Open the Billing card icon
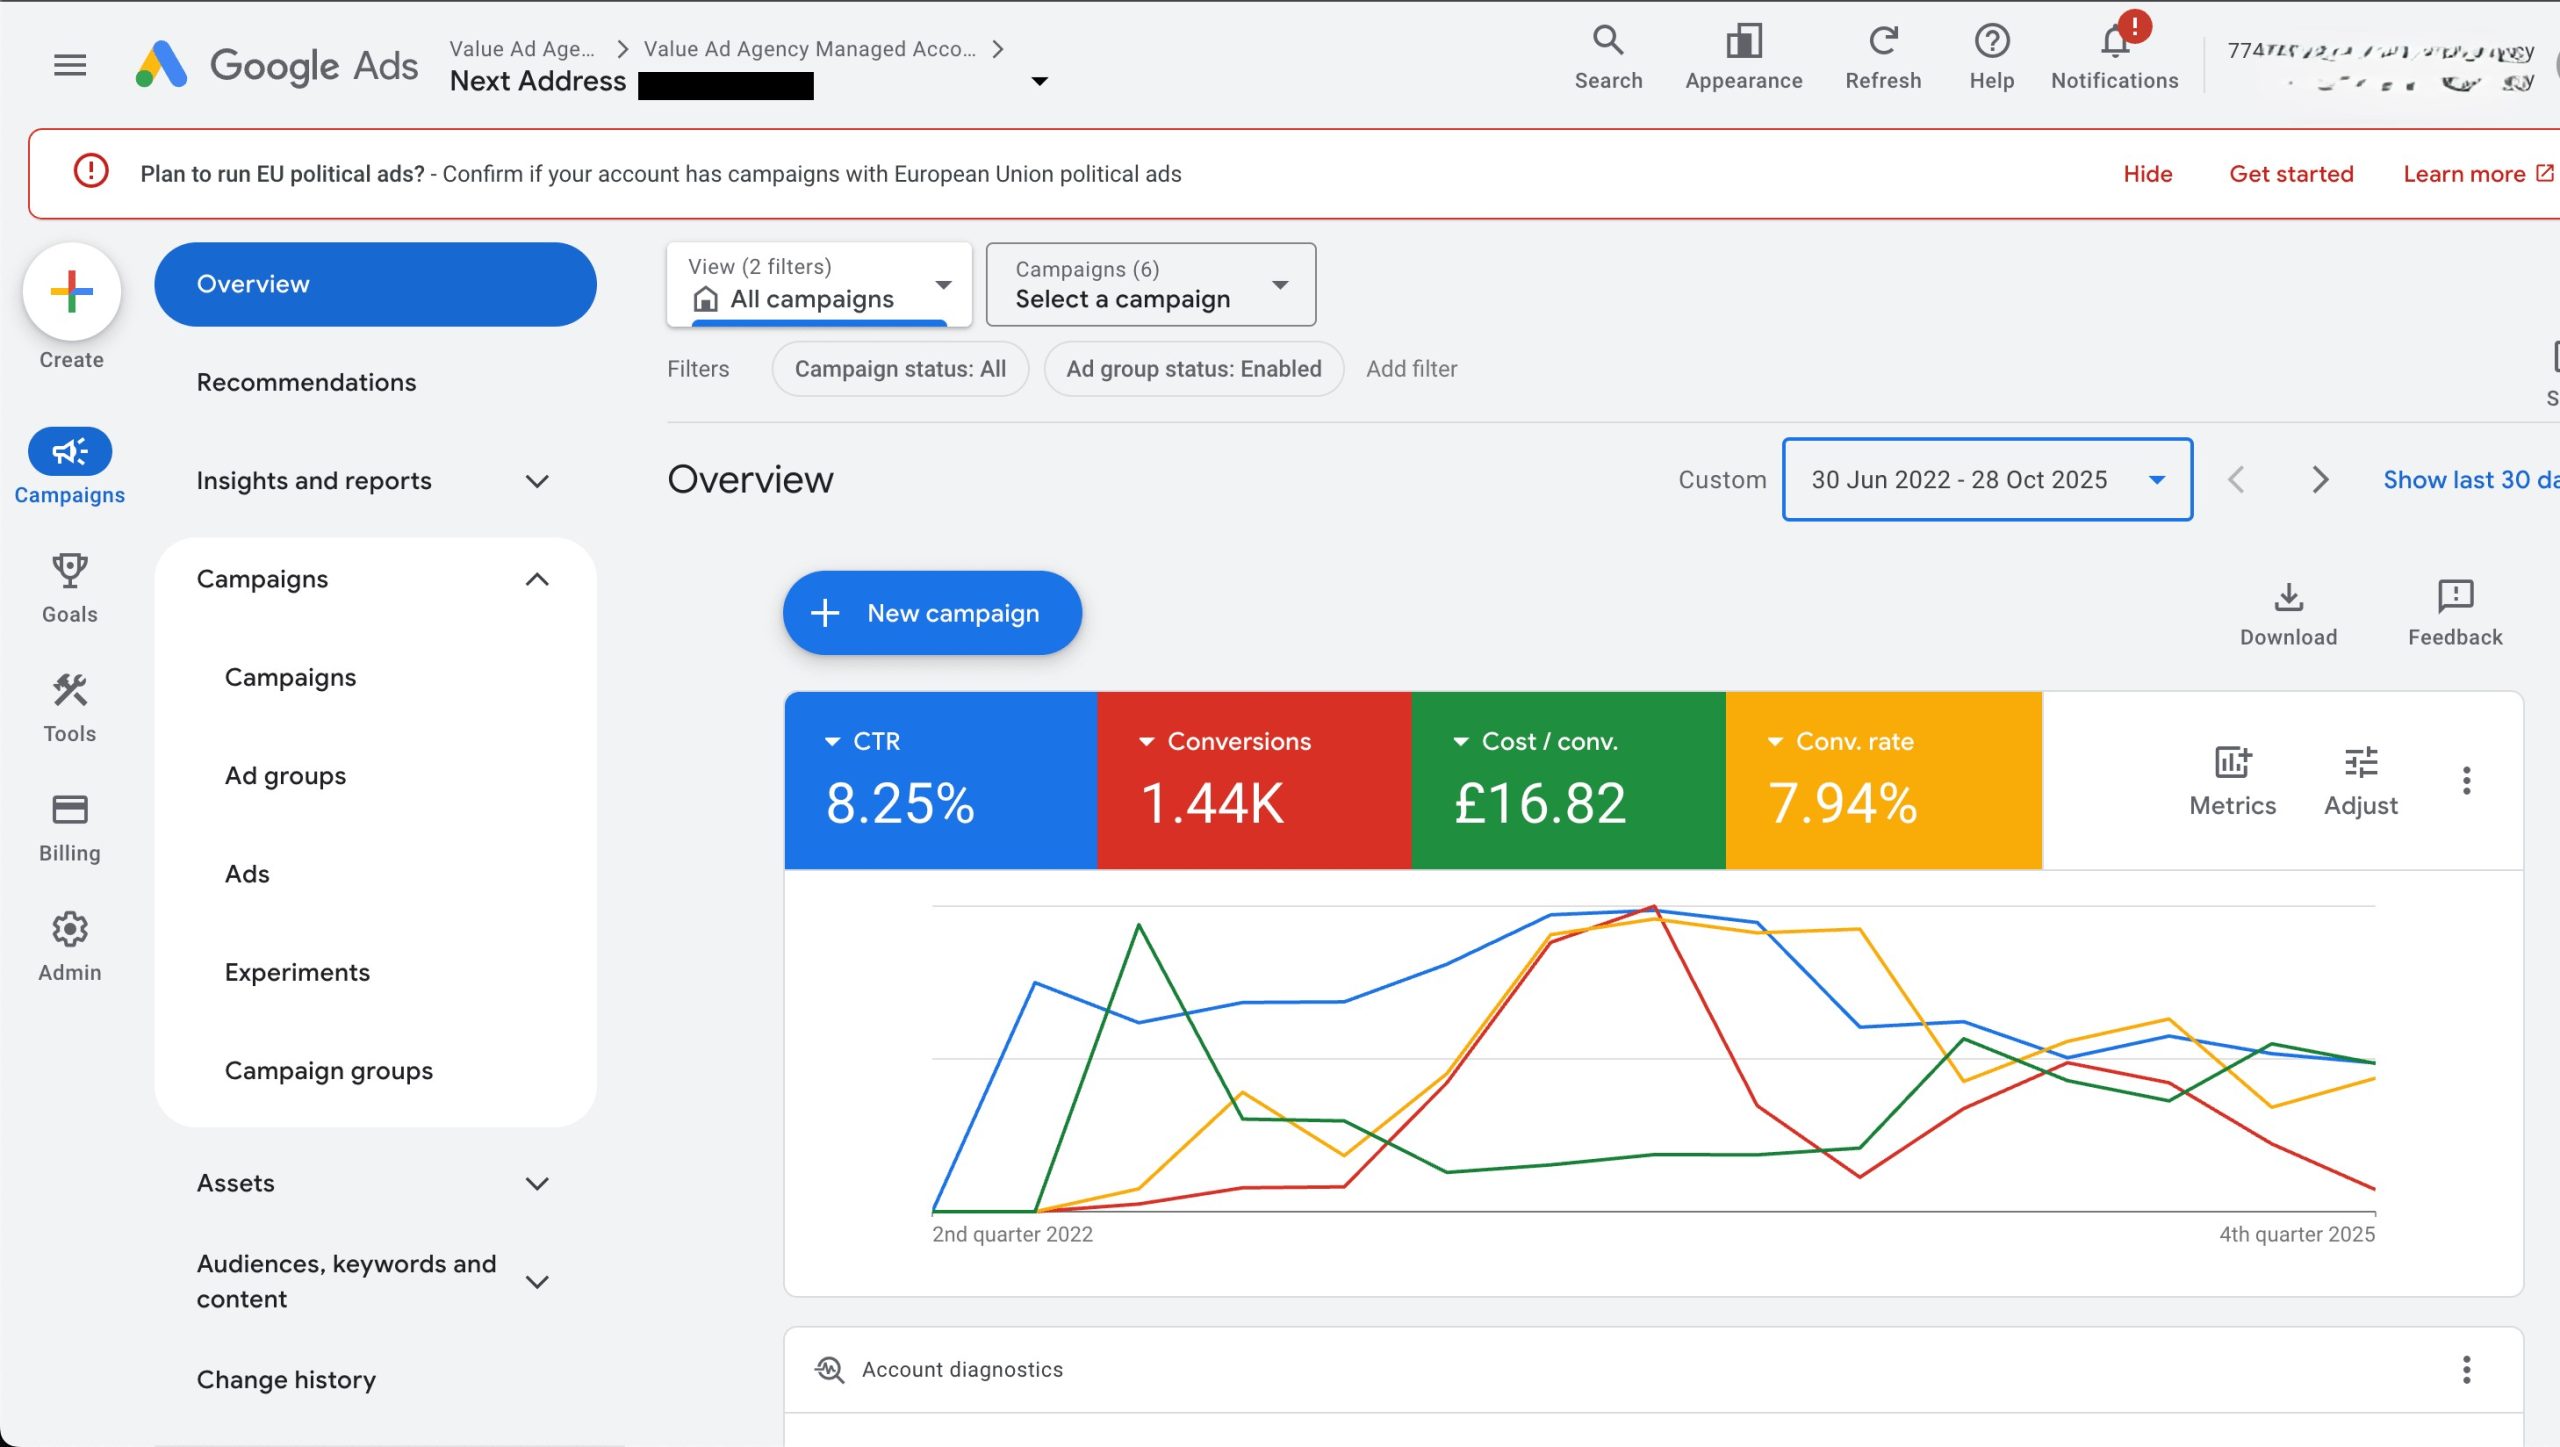2560x1447 pixels. point(69,810)
